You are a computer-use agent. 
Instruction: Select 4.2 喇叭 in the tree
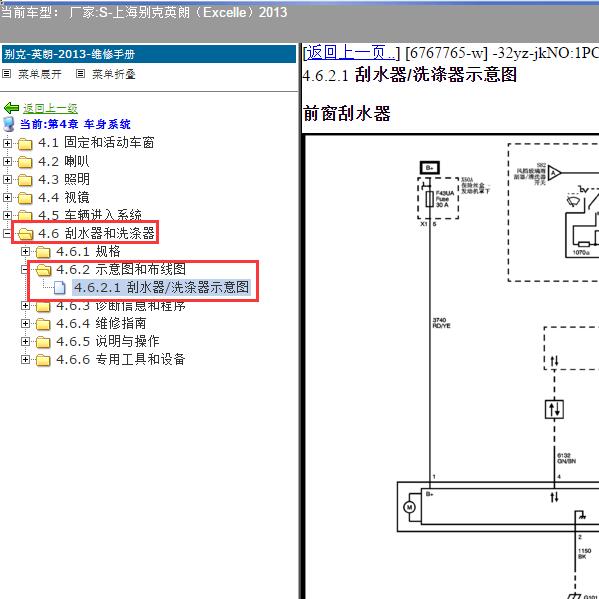click(64, 161)
